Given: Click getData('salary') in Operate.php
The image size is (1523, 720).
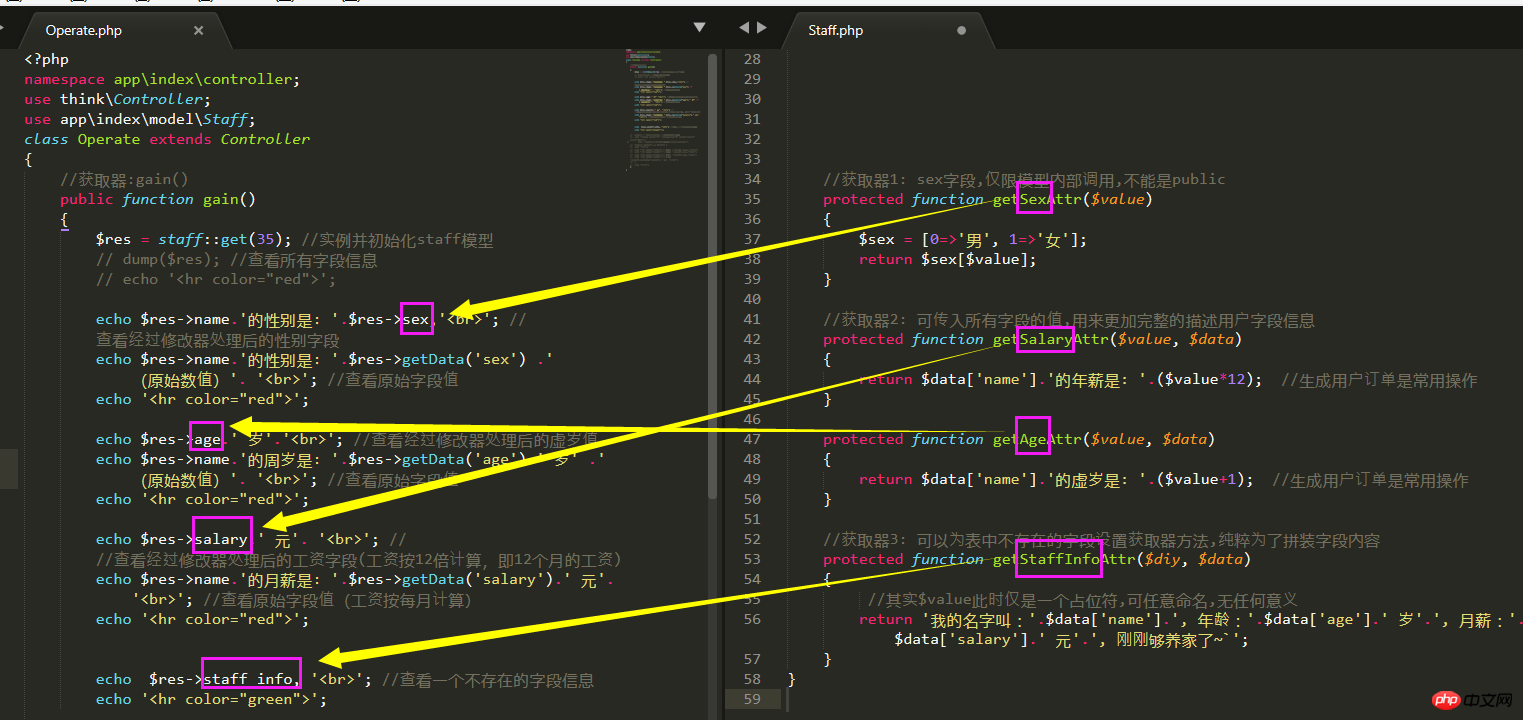Looking at the screenshot, I should click(476, 579).
